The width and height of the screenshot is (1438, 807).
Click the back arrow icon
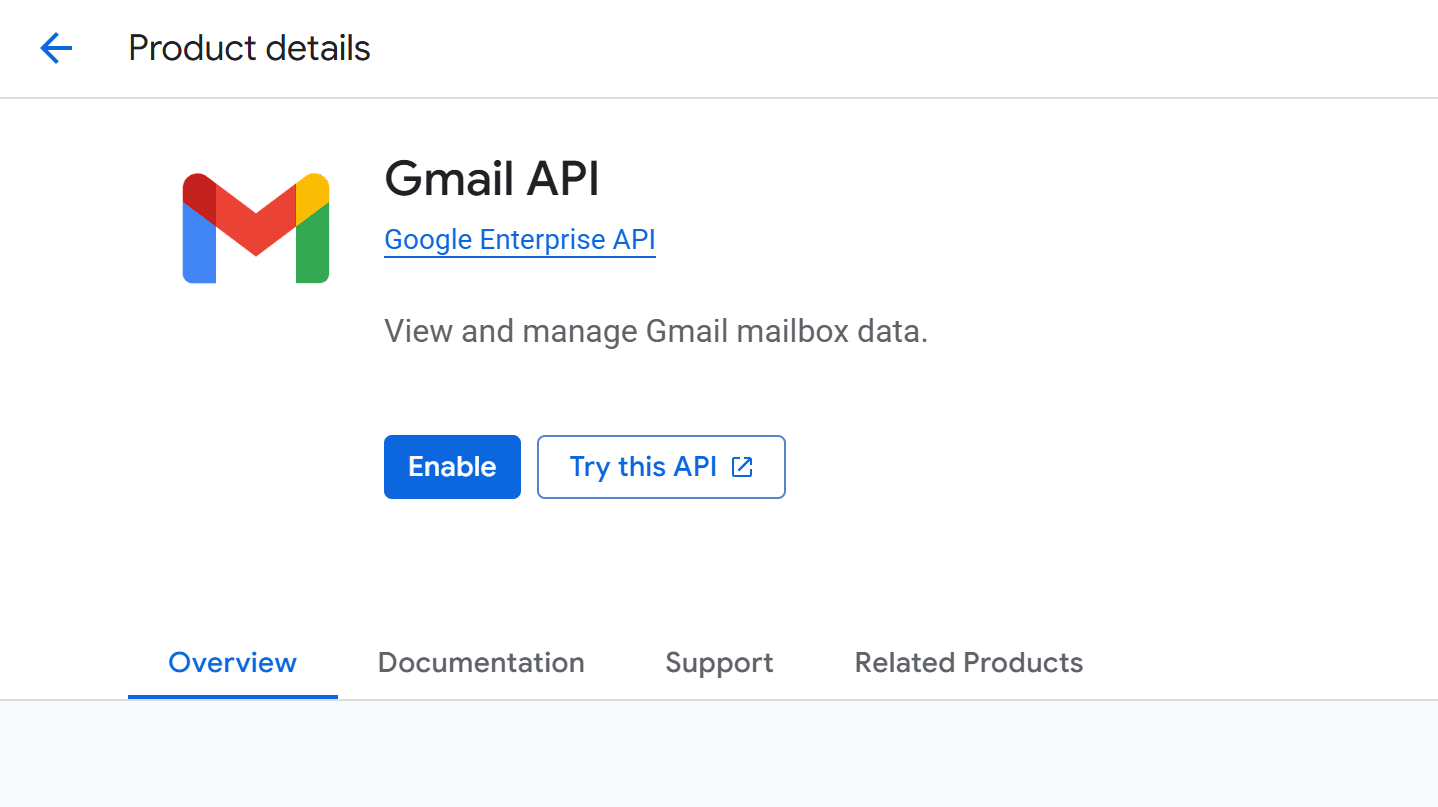click(x=56, y=48)
